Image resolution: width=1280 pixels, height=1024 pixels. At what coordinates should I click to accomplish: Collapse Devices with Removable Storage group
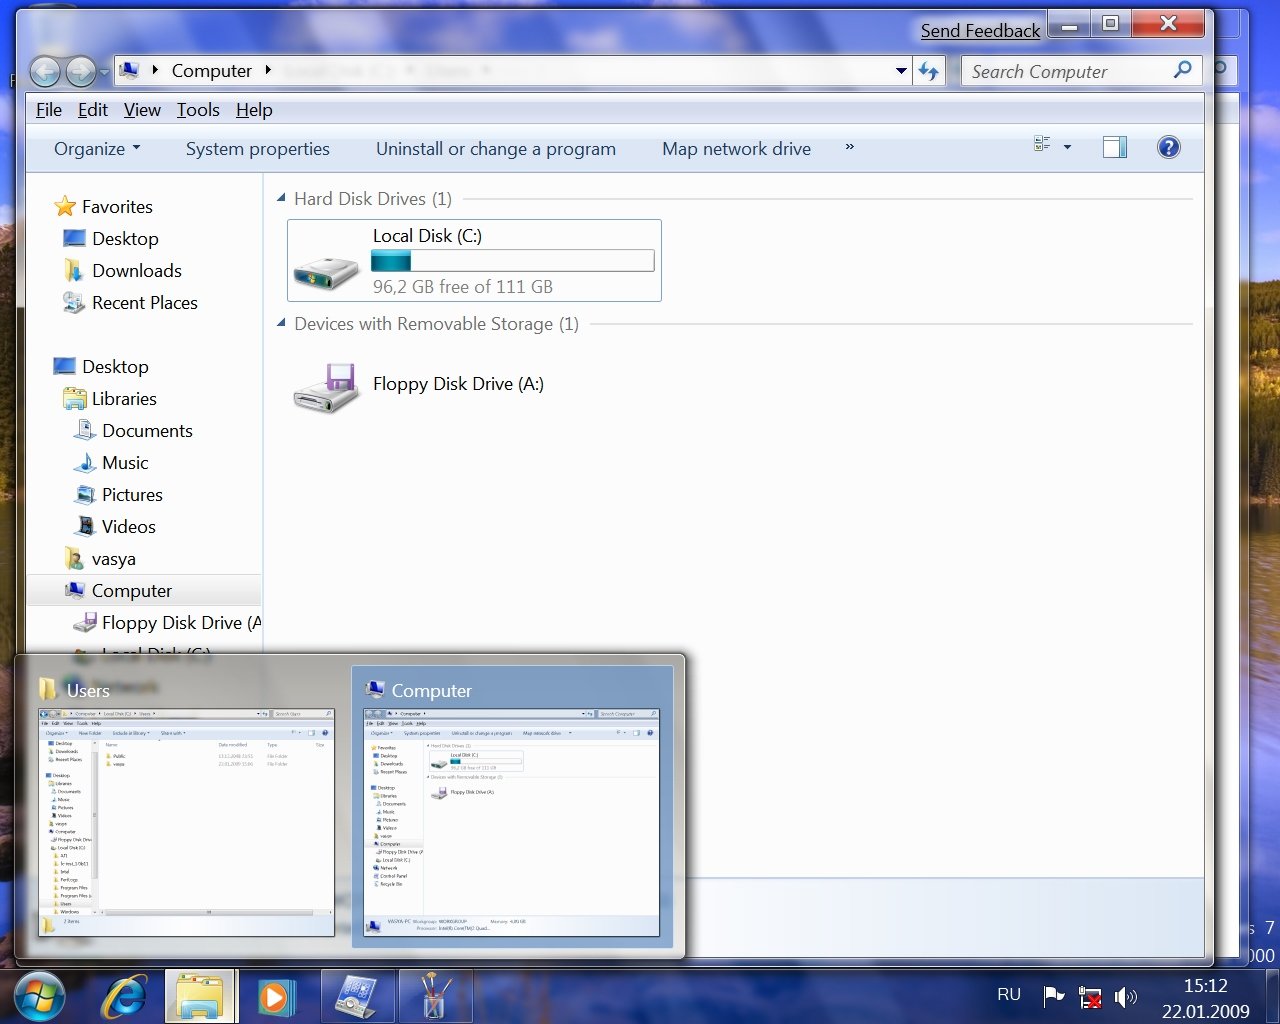click(281, 323)
